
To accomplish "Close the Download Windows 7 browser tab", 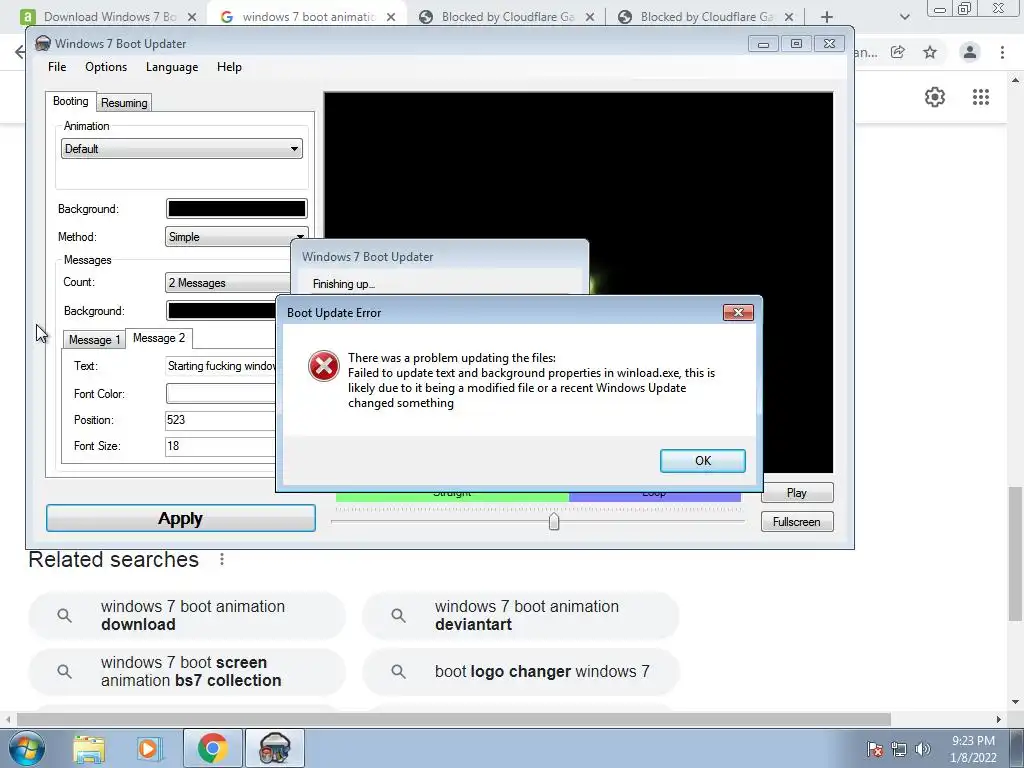I will point(192,17).
